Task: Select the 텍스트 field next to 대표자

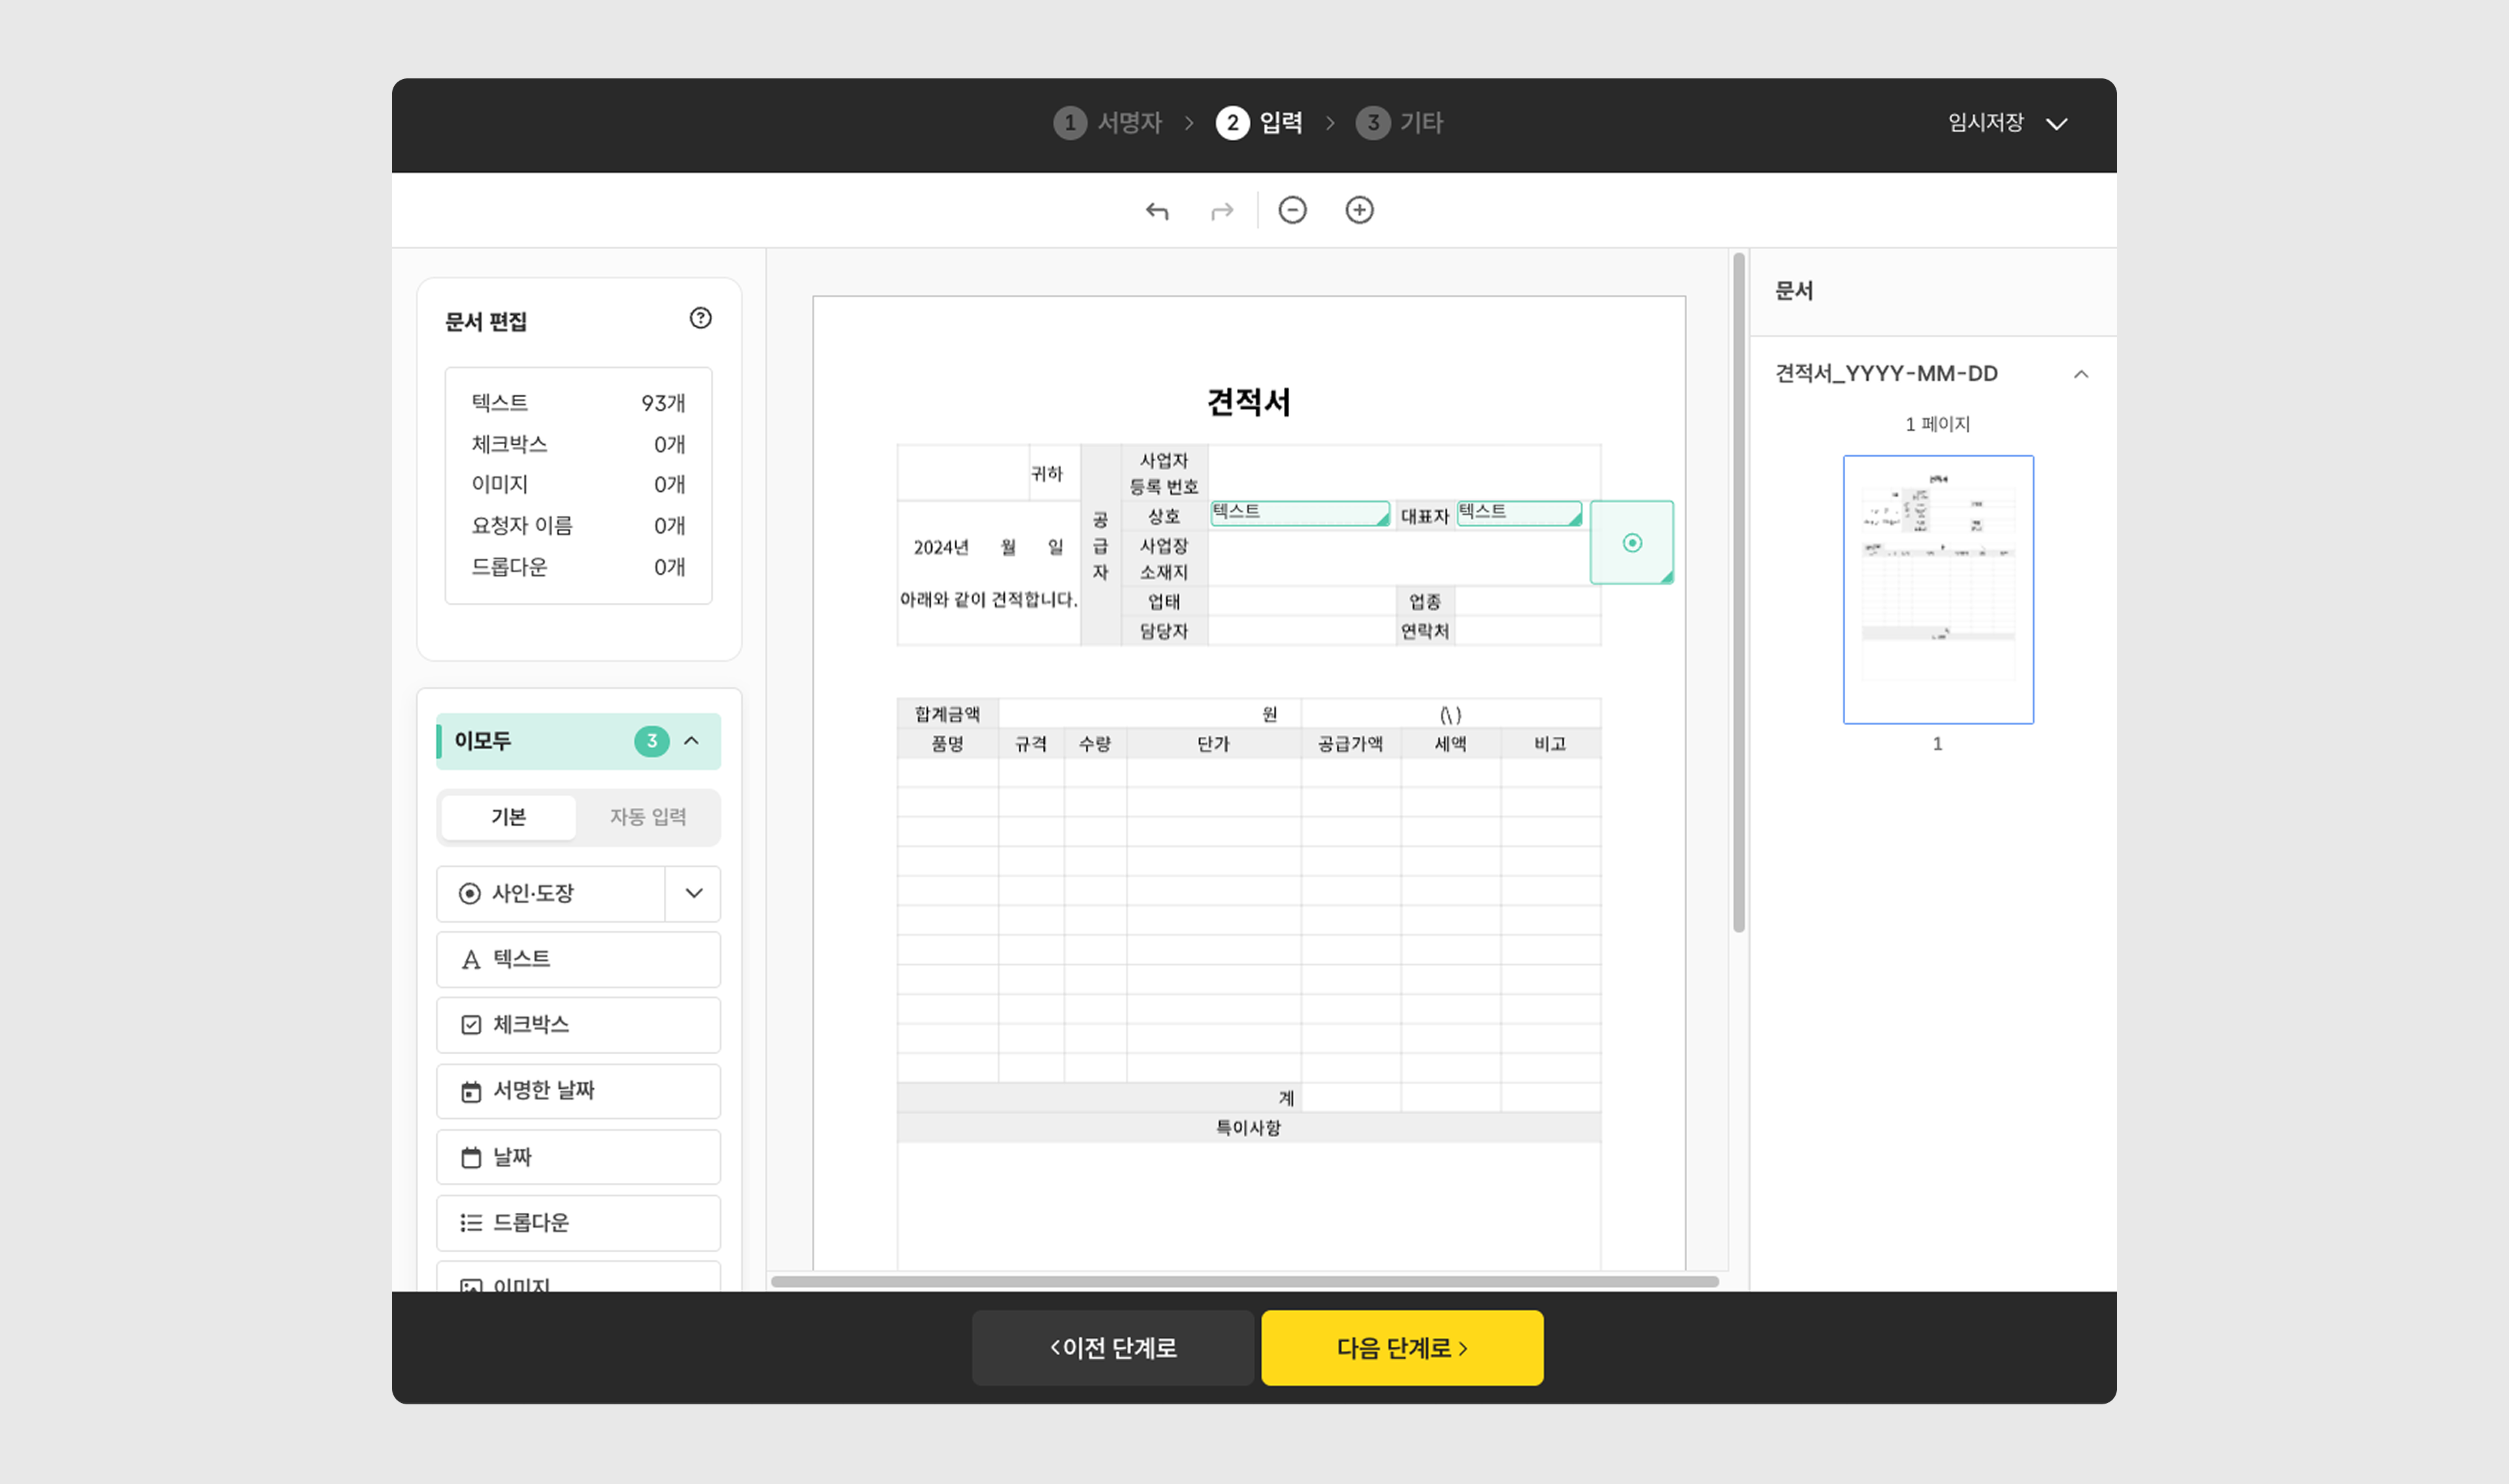Action: point(1519,513)
